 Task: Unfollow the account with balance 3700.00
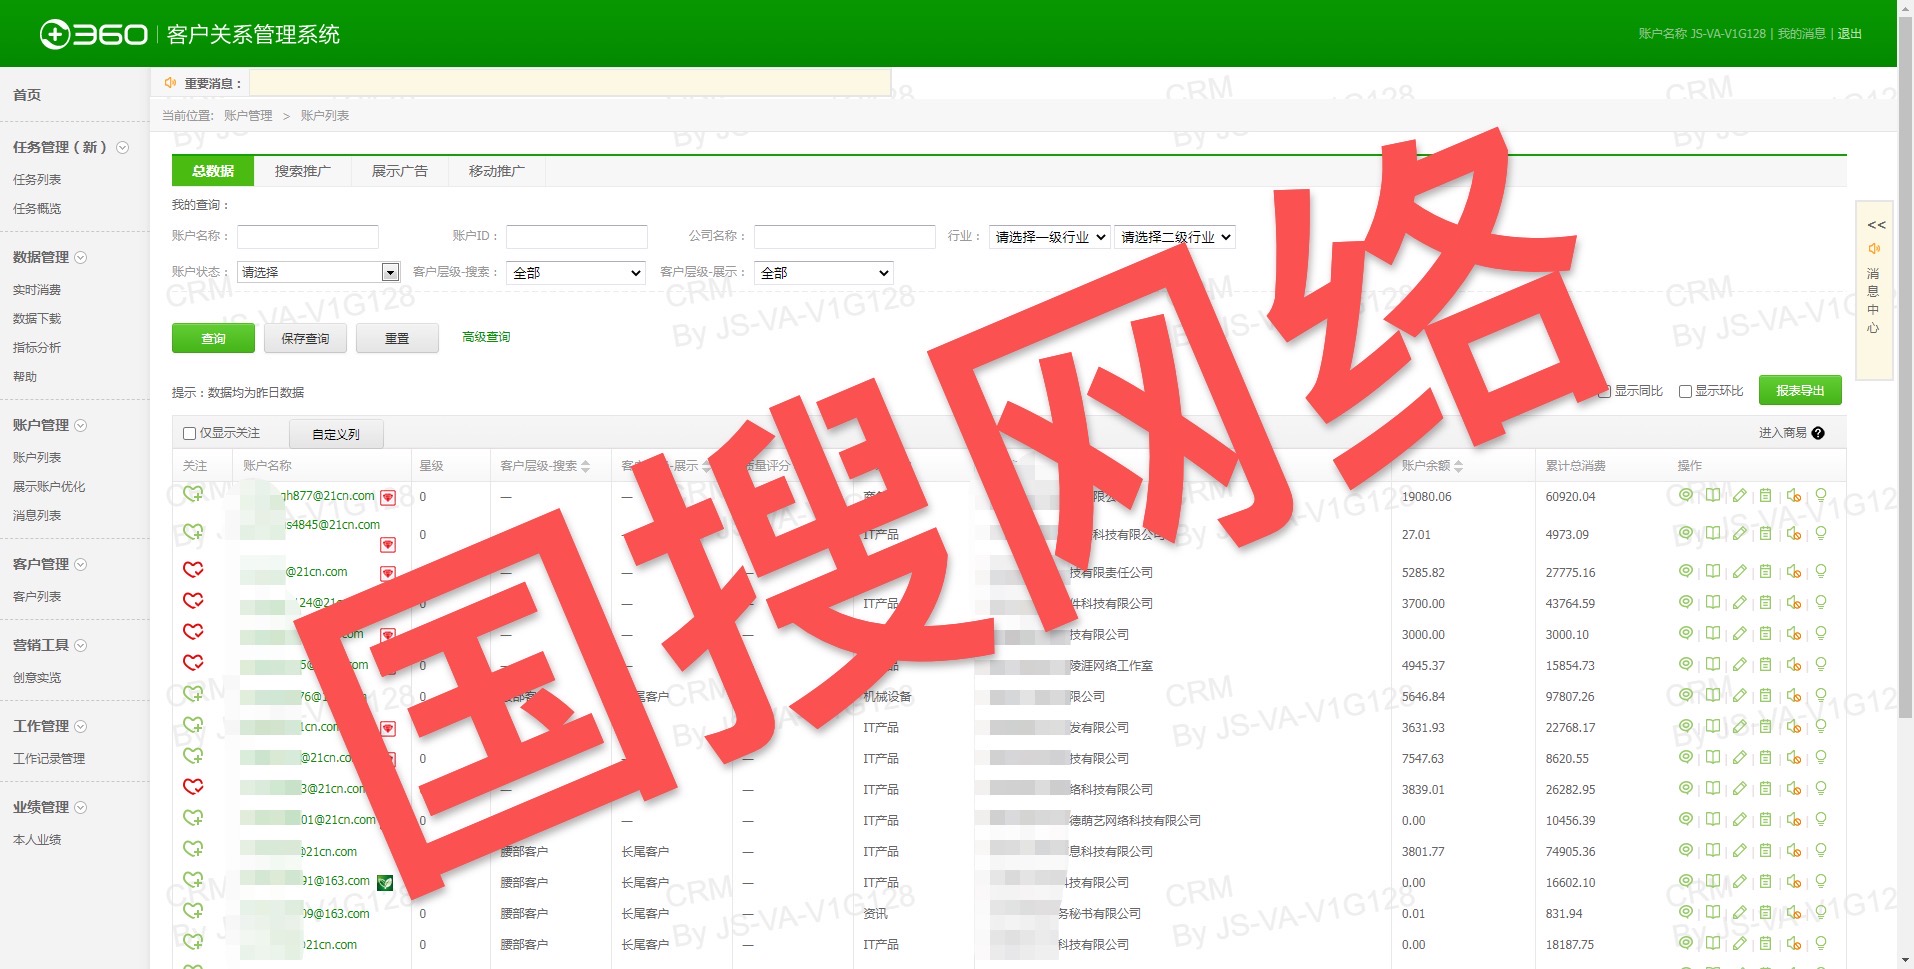click(x=193, y=600)
